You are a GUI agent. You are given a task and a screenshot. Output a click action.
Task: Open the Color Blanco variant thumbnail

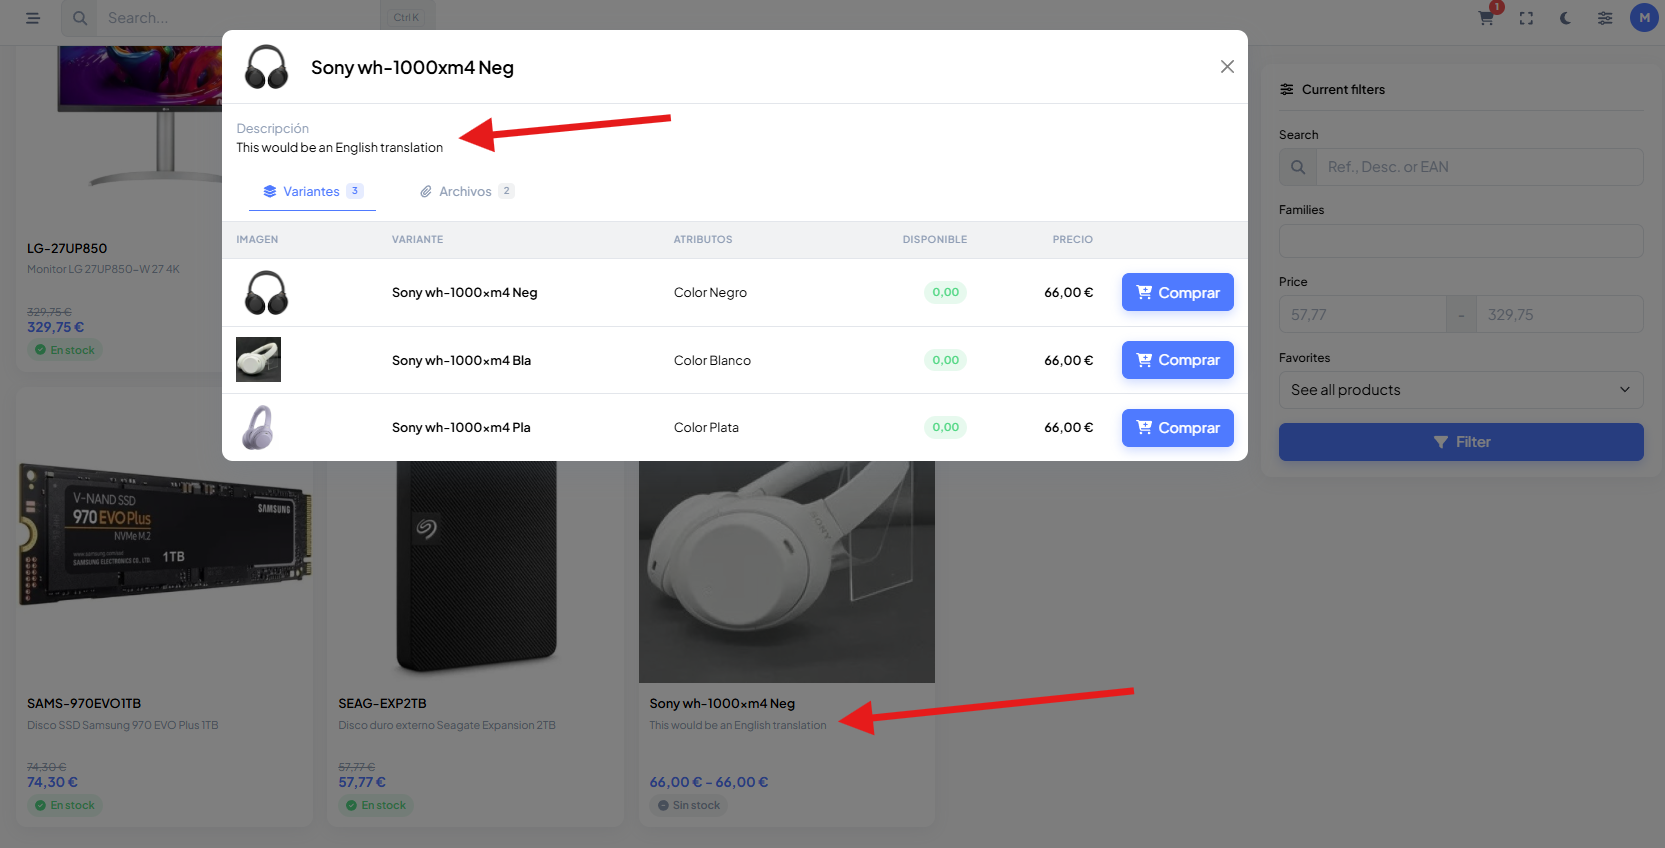tap(258, 360)
